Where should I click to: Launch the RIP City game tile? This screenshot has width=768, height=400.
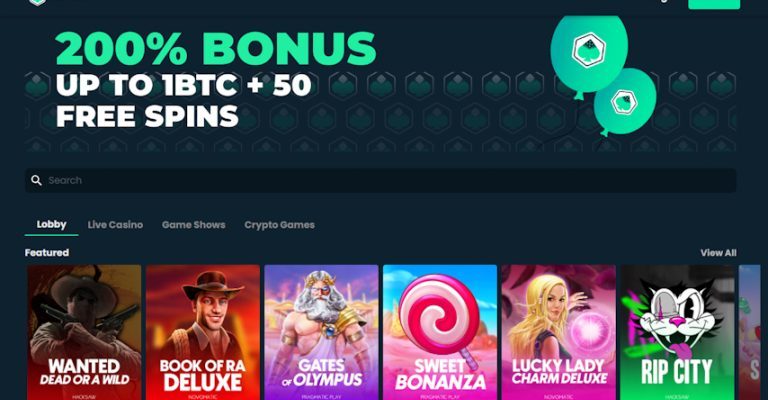click(x=677, y=332)
